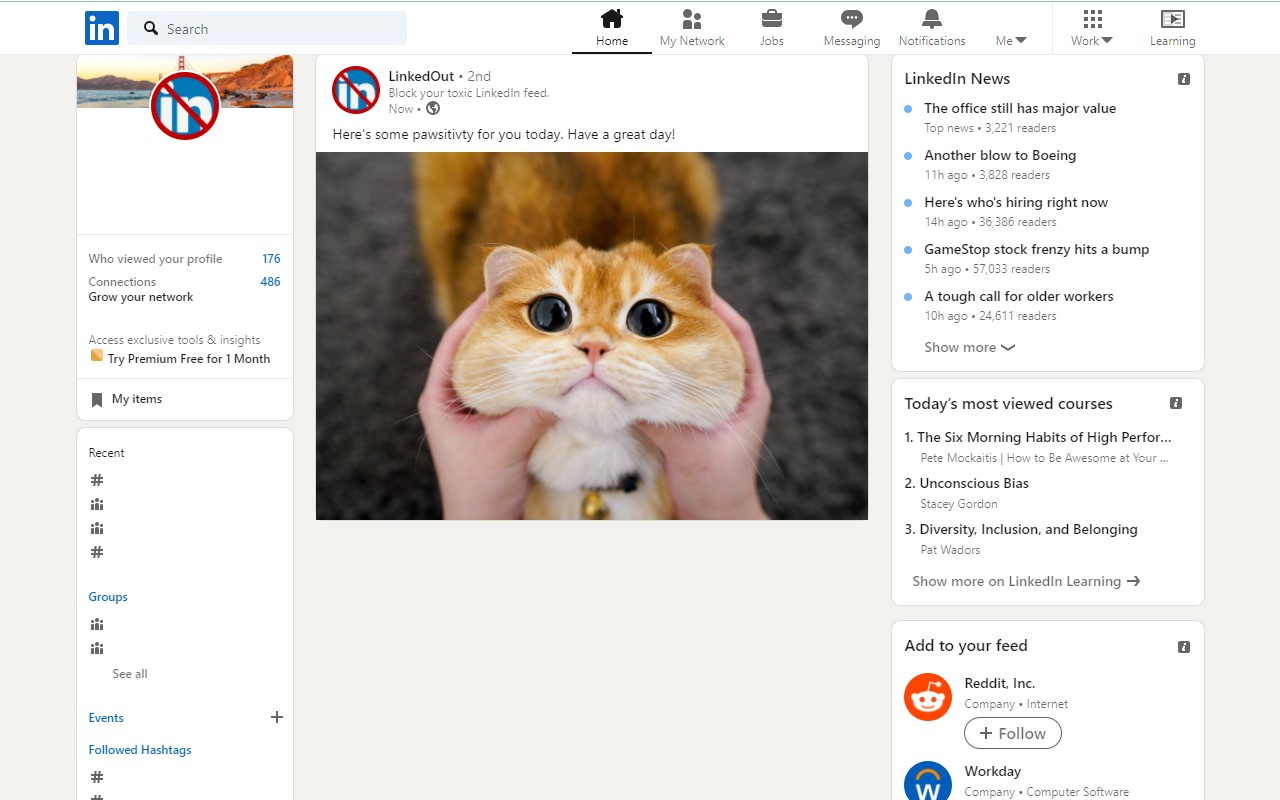View Notifications bell
The height and width of the screenshot is (800, 1280).
932,28
